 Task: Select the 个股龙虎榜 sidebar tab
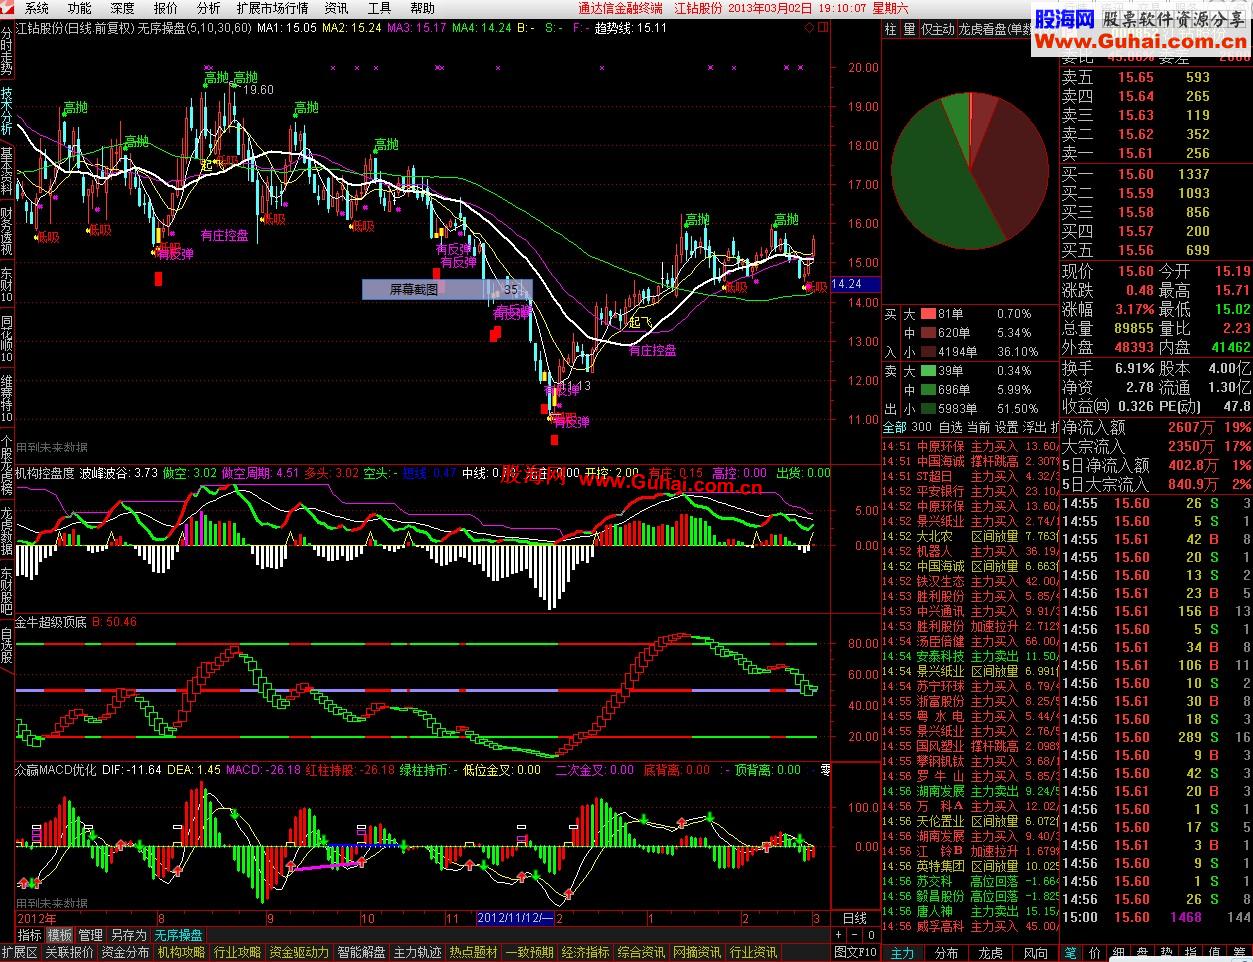point(7,465)
